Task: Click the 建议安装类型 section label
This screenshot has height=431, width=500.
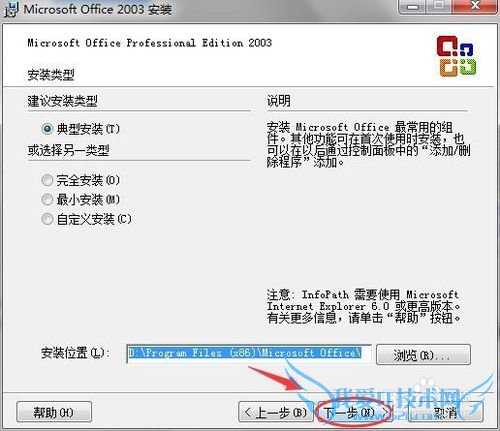Action: (x=62, y=101)
